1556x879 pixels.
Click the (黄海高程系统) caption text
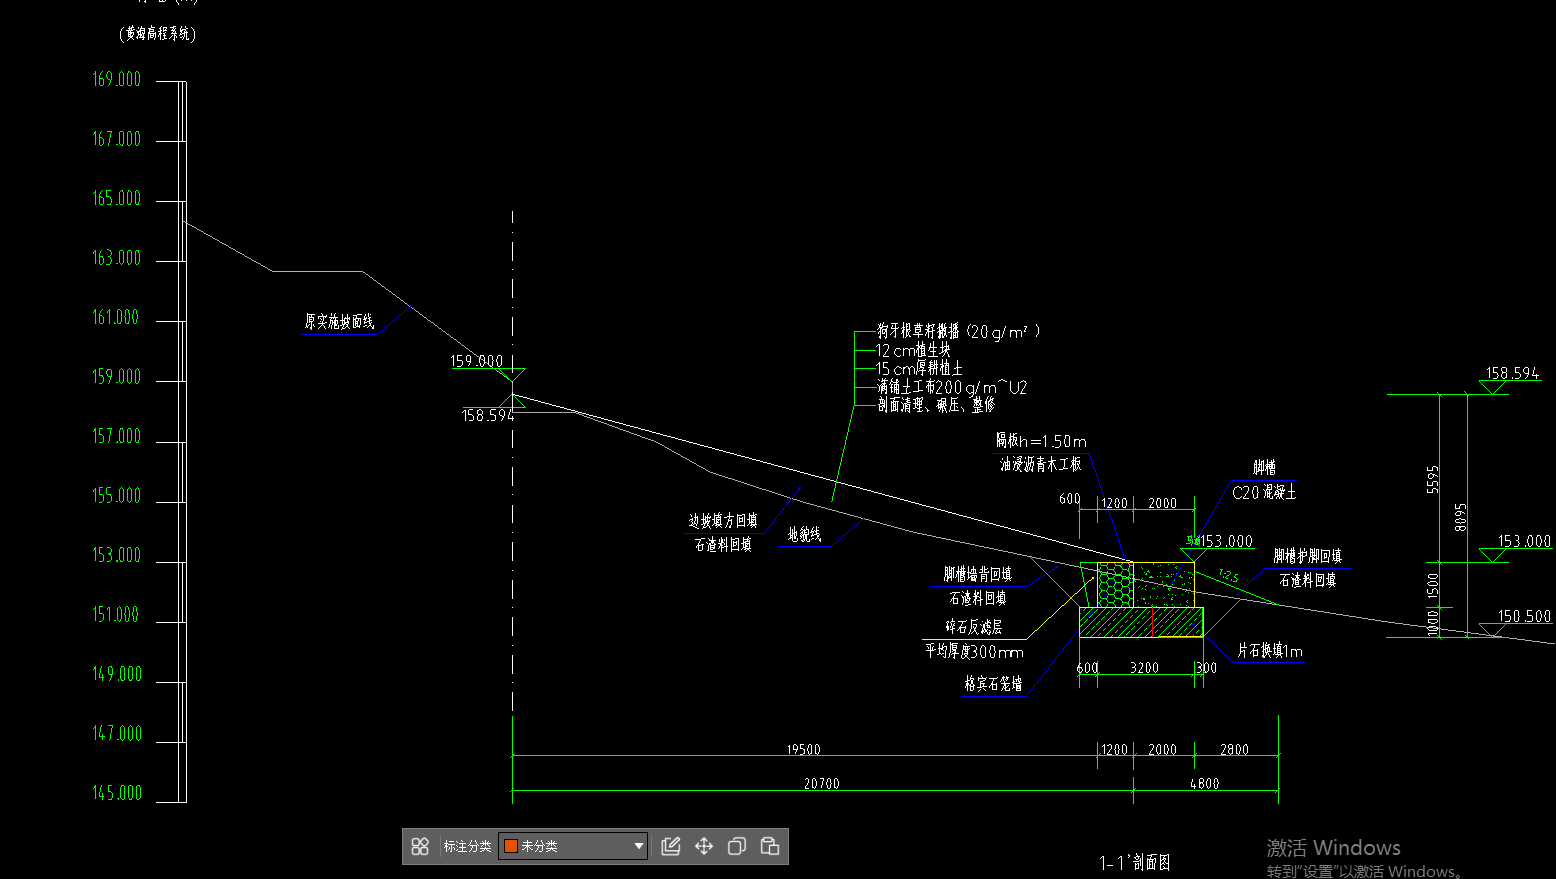[x=158, y=34]
